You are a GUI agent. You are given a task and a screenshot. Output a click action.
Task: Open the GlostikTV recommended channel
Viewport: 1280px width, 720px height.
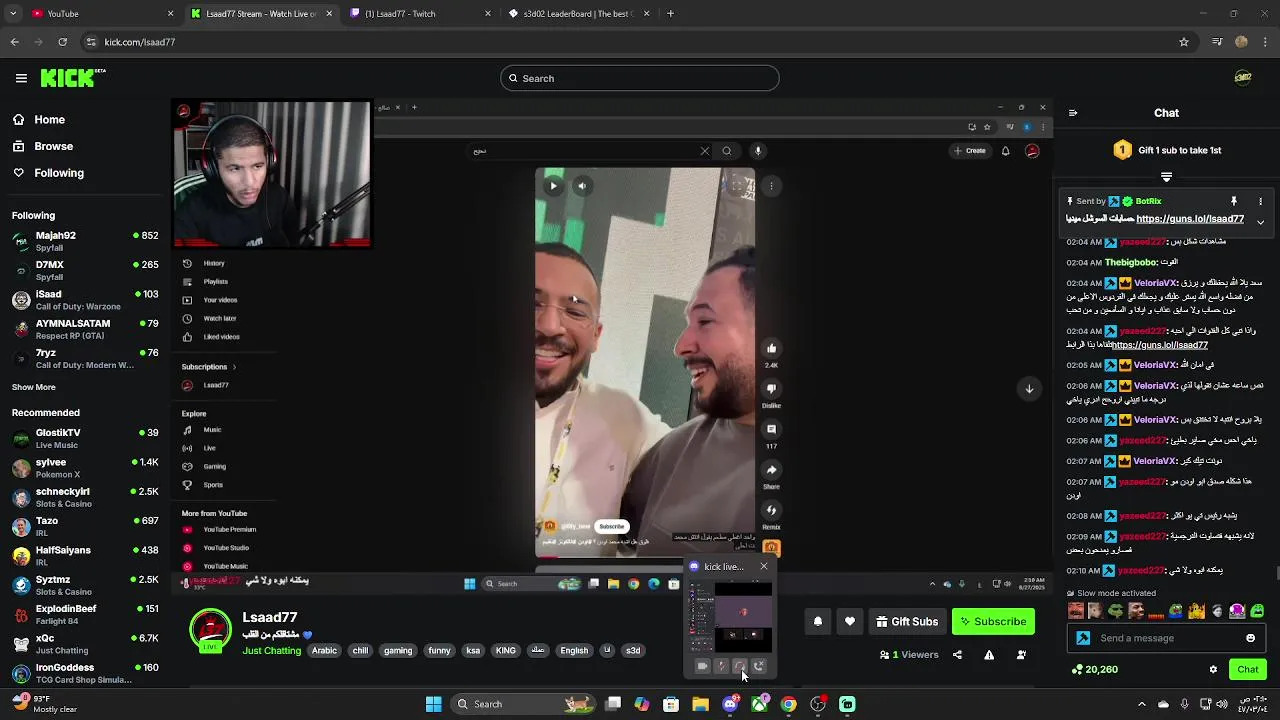coord(85,438)
